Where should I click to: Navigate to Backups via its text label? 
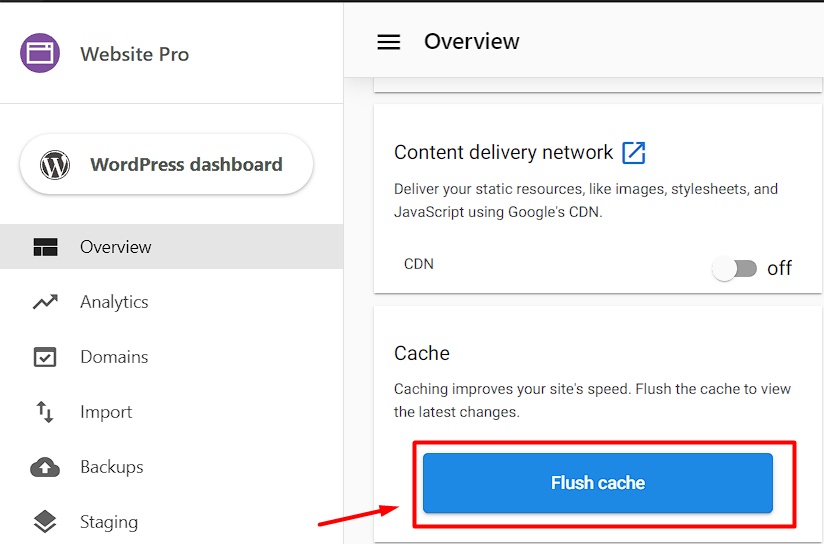tap(111, 467)
